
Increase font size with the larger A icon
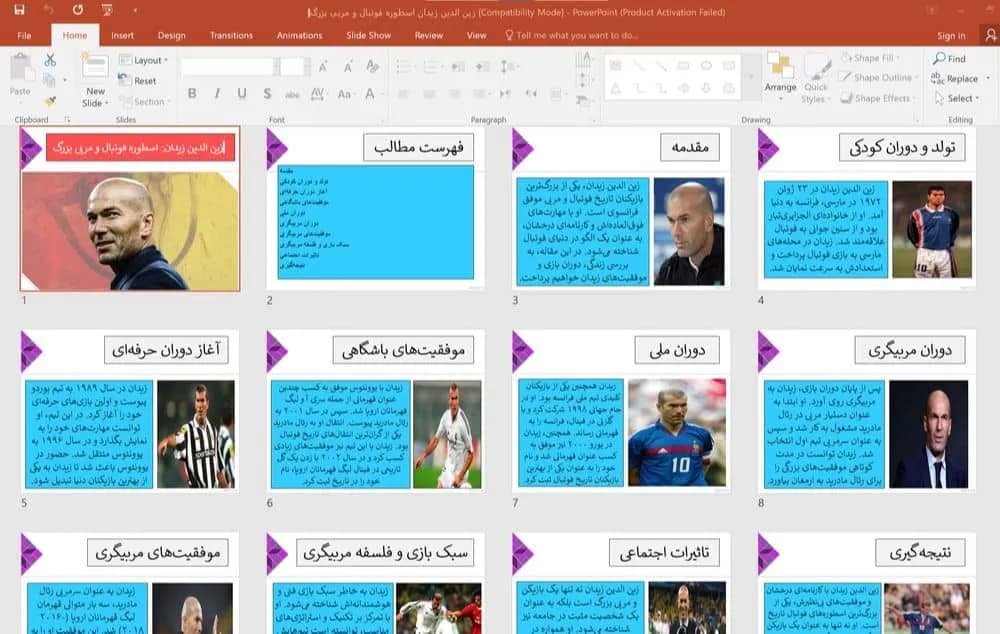[323, 66]
